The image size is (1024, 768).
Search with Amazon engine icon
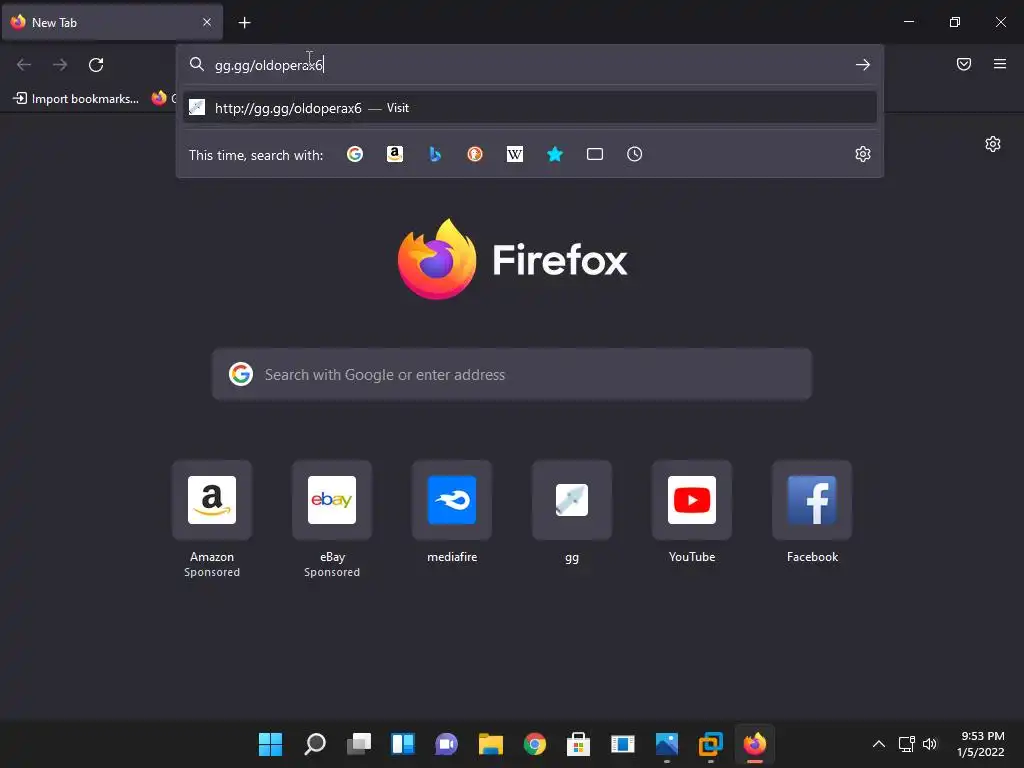pos(394,154)
